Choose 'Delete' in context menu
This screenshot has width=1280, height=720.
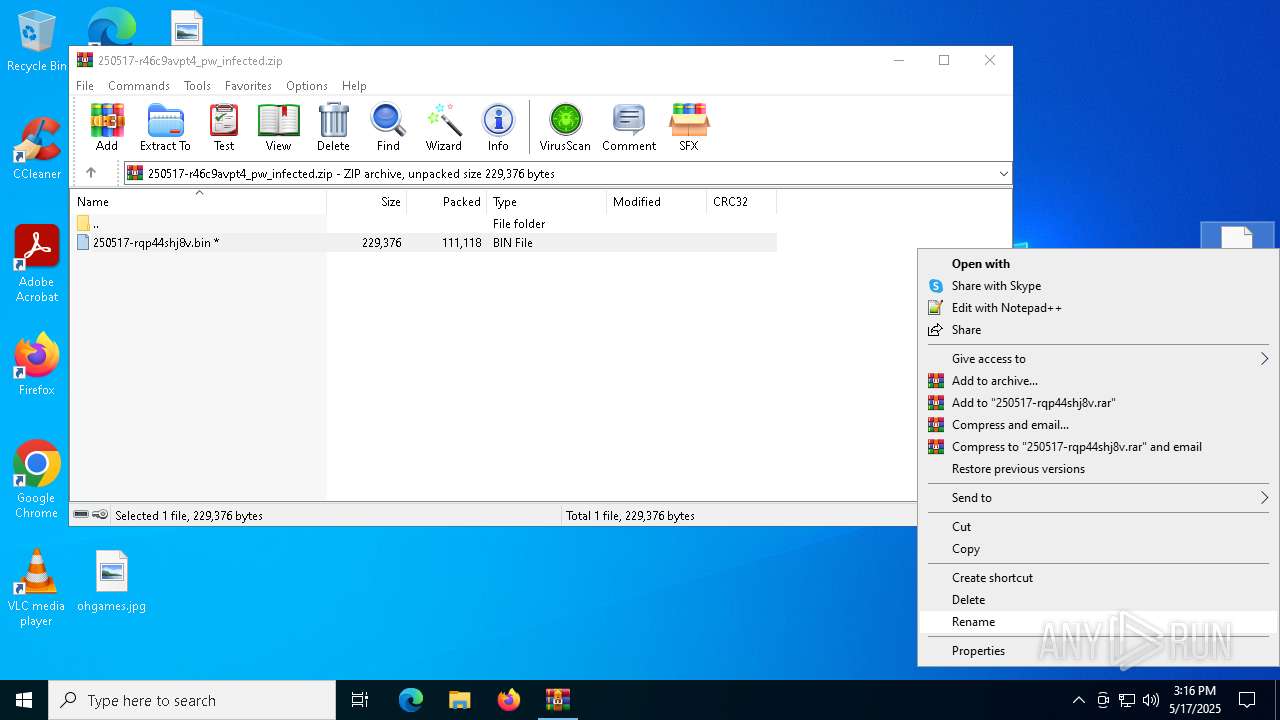tap(1098, 600)
